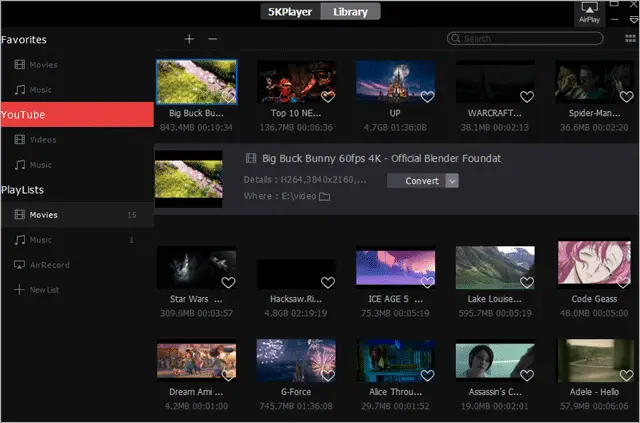Click the minus remove-media icon
Image resolution: width=640 pixels, height=423 pixels.
click(x=213, y=39)
